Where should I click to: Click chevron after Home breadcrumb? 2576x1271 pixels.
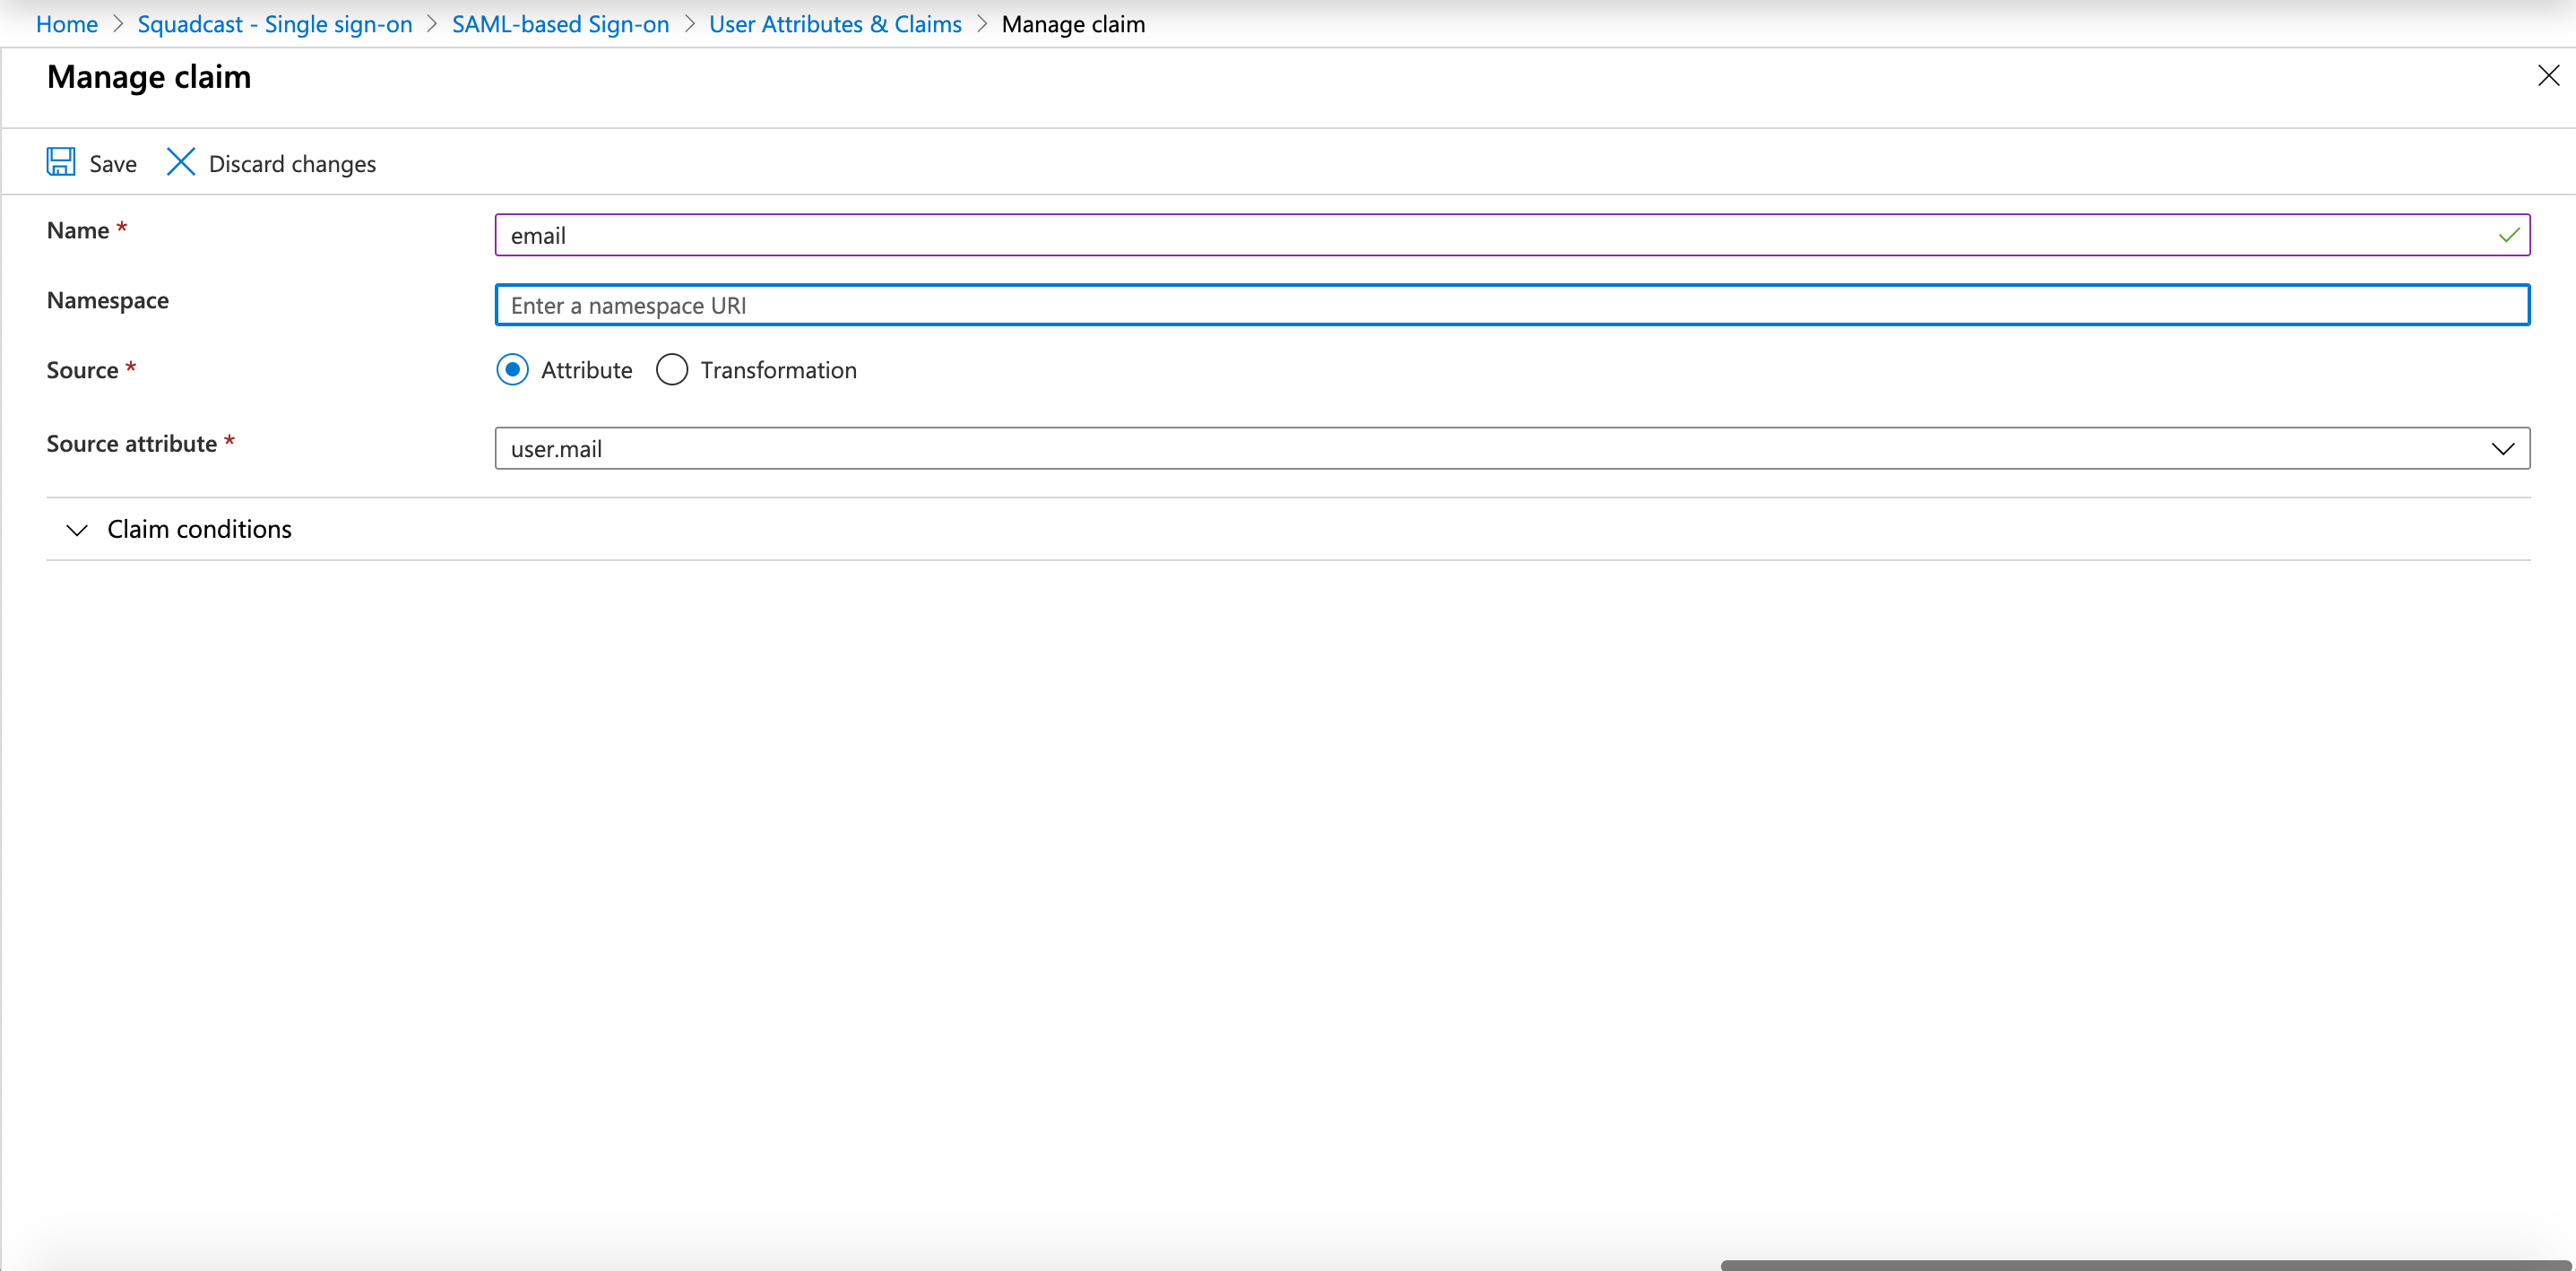coord(118,24)
